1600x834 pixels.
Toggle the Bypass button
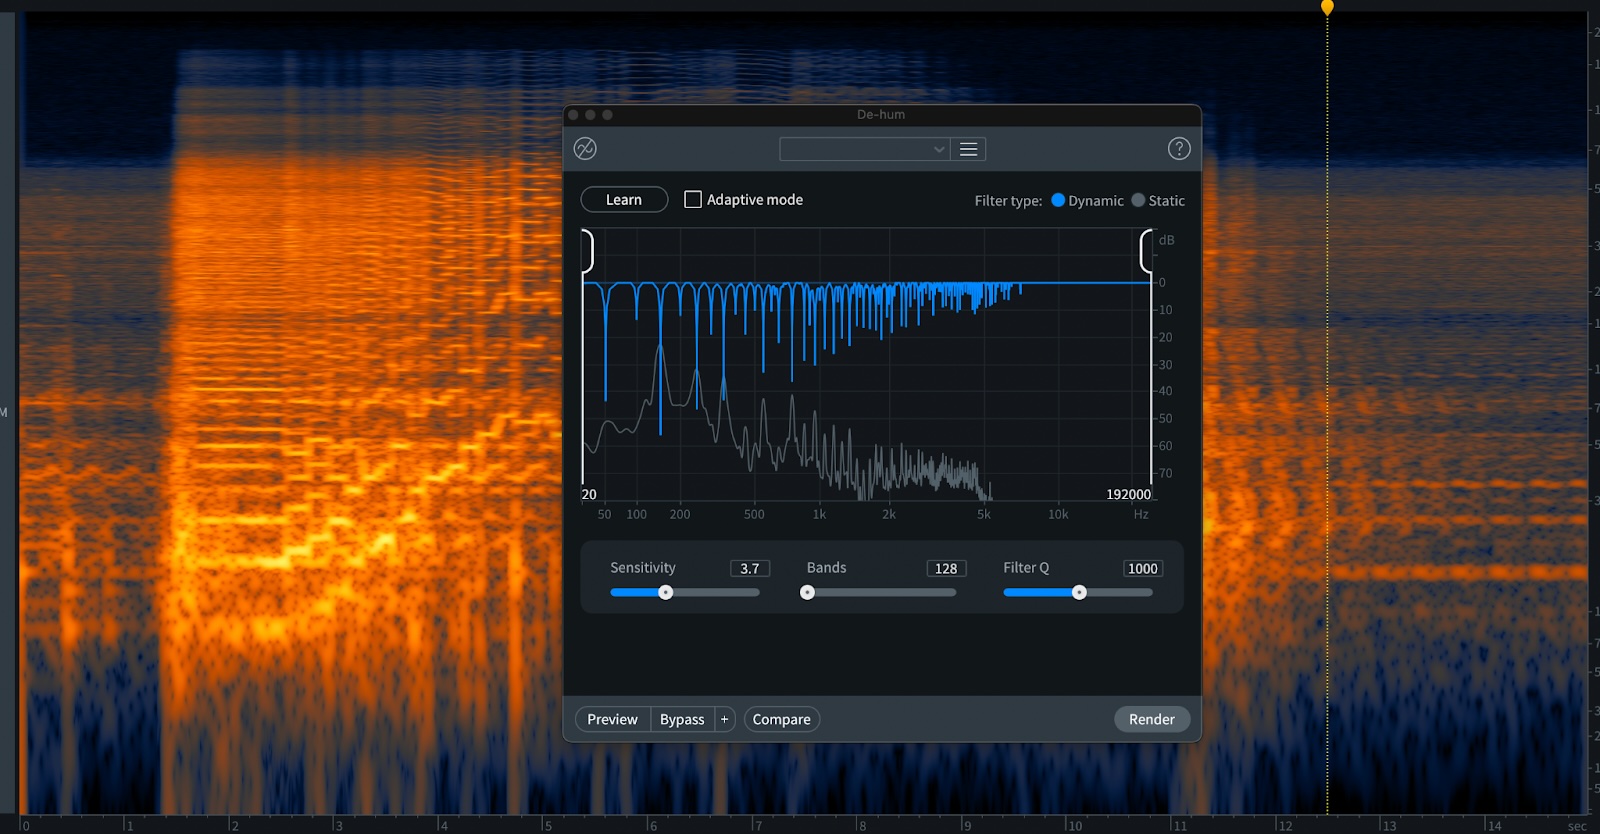[682, 719]
